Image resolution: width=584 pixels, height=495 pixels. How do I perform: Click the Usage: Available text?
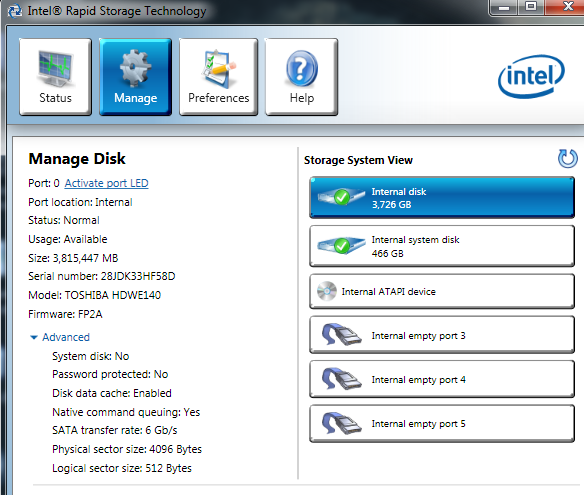coord(68,239)
